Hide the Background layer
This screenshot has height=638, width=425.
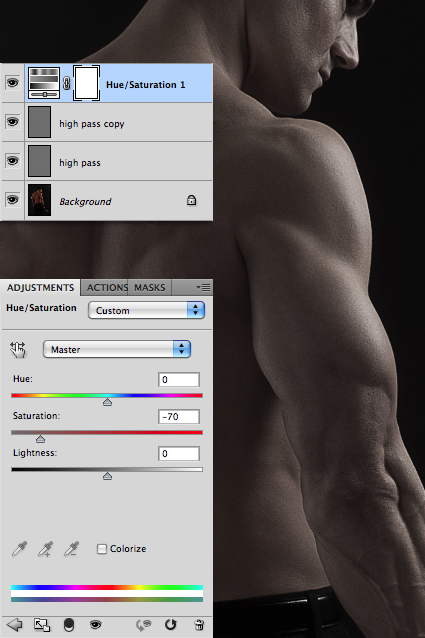tap(13, 200)
